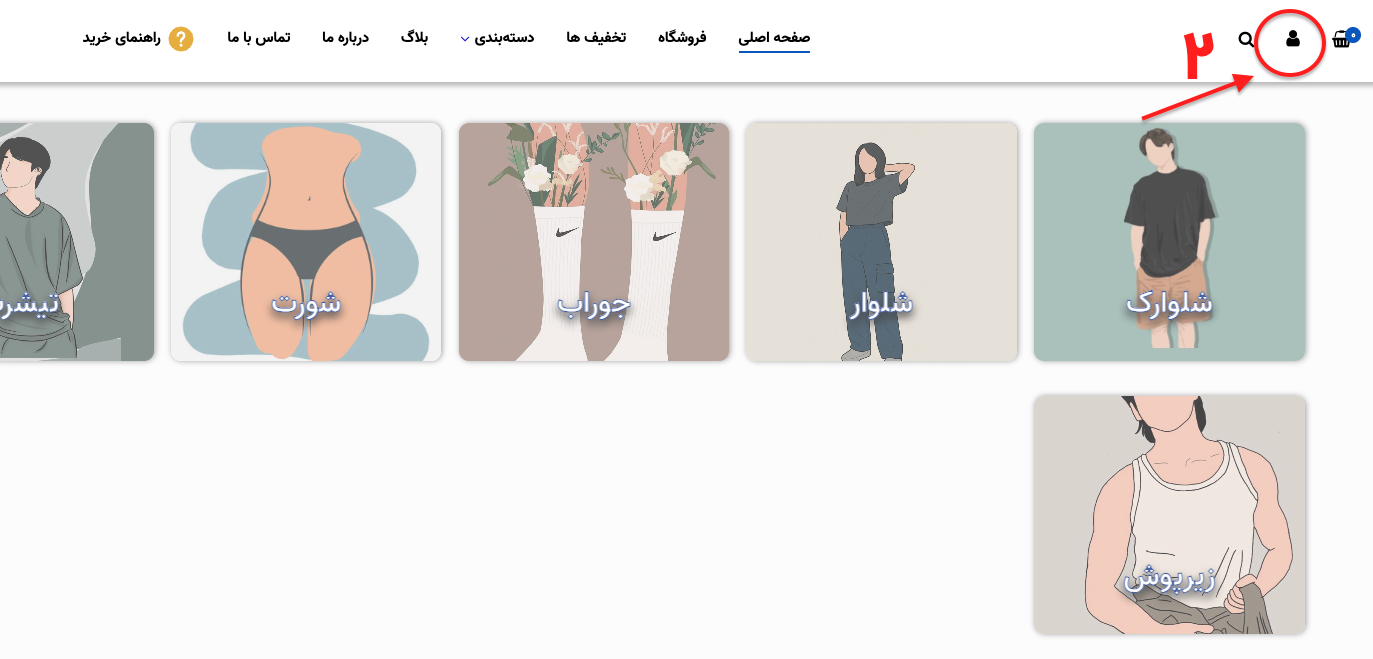
Task: Open the جوراب socks category card
Action: coord(594,242)
